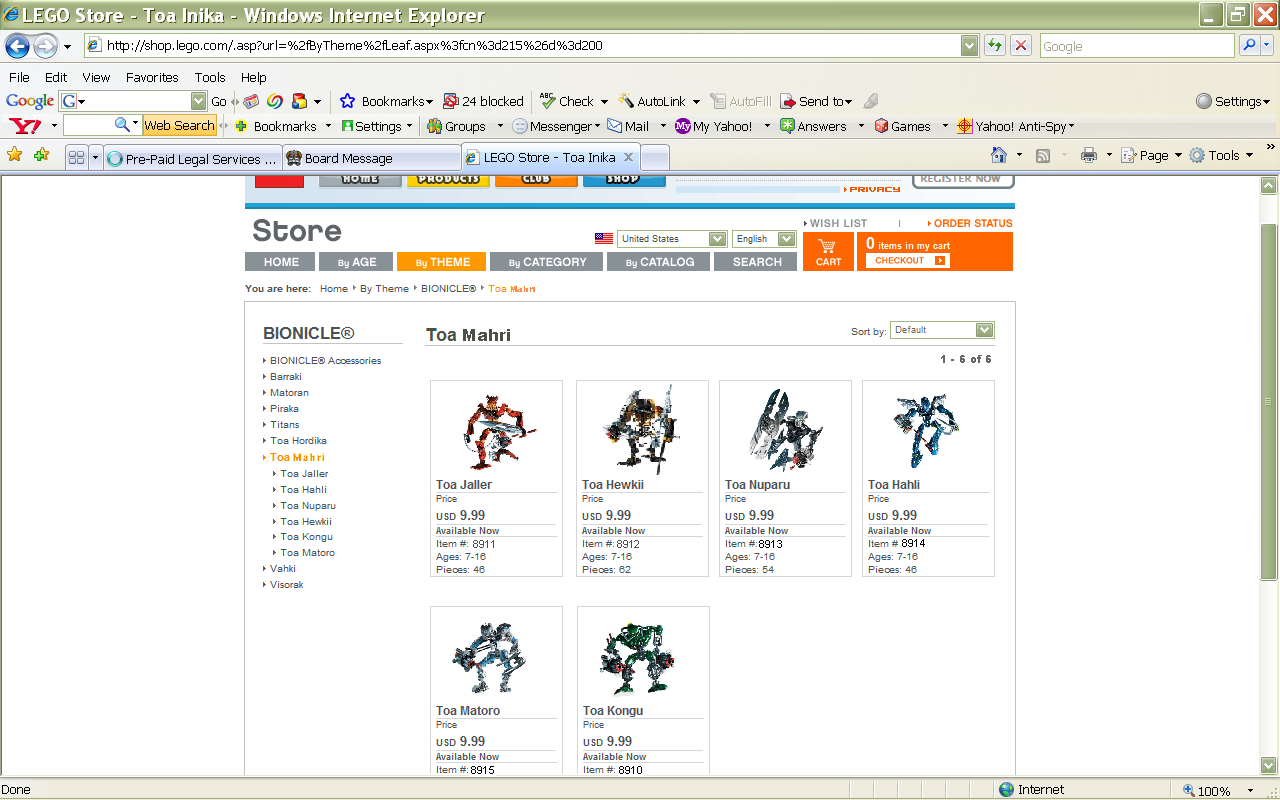Select Vahki in the sidebar list

(283, 569)
